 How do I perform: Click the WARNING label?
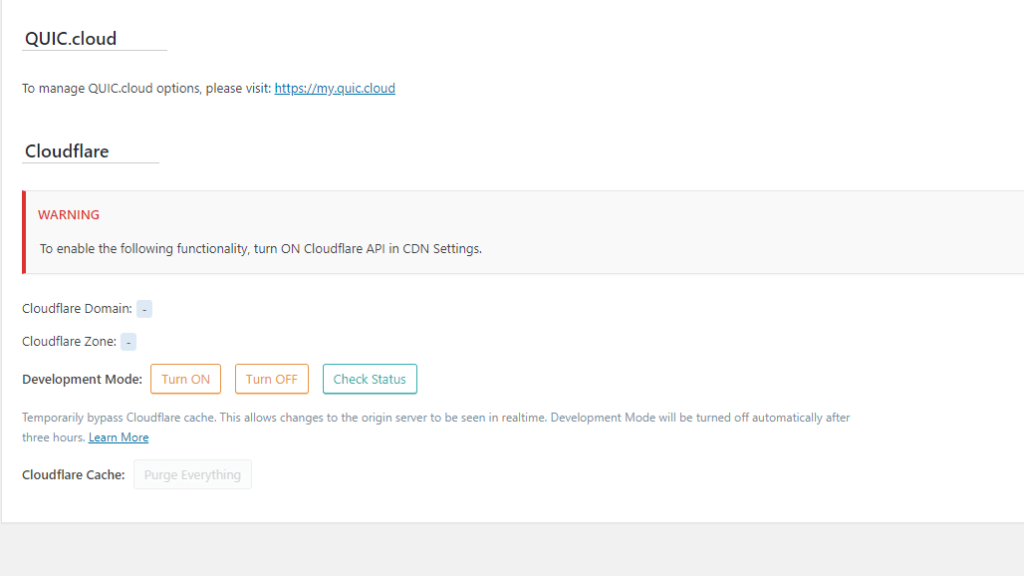click(x=69, y=215)
